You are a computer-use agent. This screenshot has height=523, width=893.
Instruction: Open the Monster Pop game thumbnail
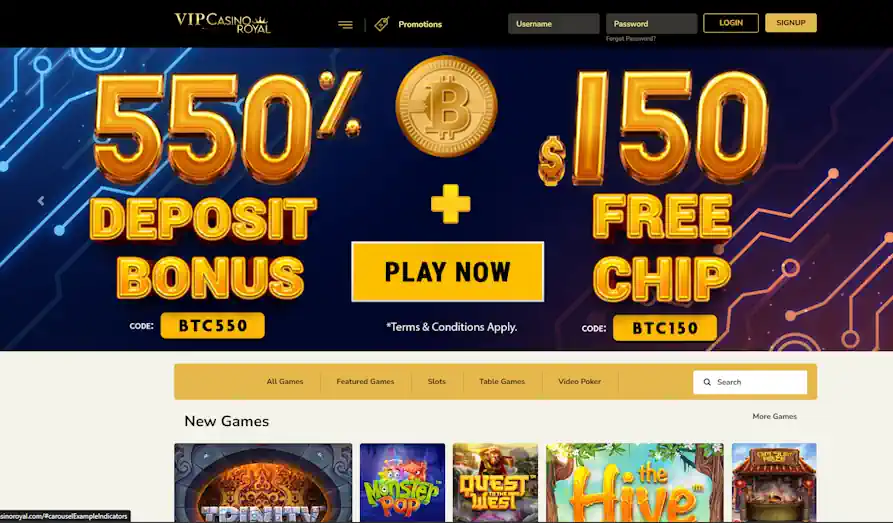click(402, 483)
